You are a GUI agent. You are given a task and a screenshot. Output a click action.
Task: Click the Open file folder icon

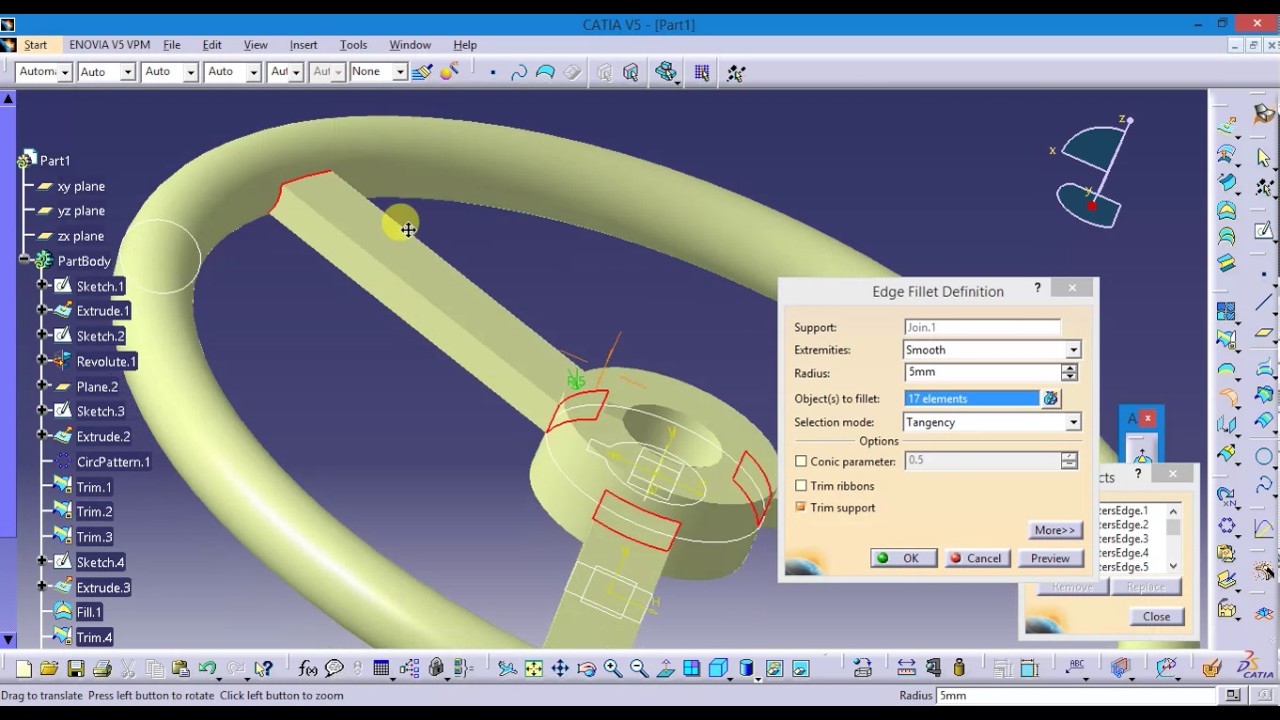(x=49, y=669)
